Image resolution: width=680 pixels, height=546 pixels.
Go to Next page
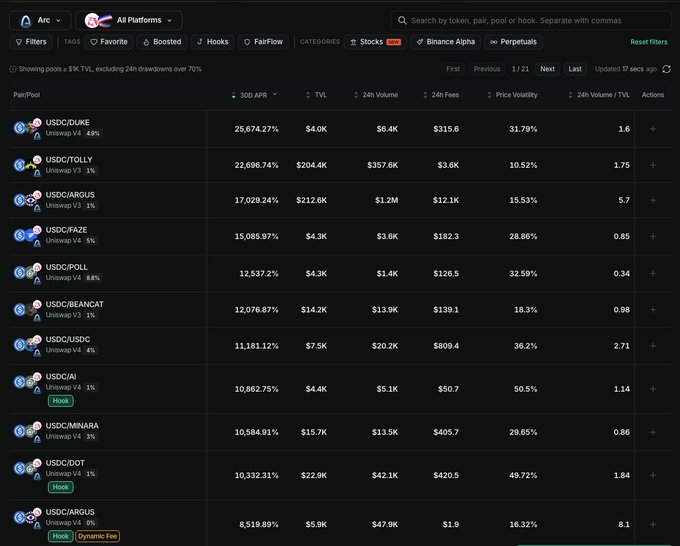[547, 69]
